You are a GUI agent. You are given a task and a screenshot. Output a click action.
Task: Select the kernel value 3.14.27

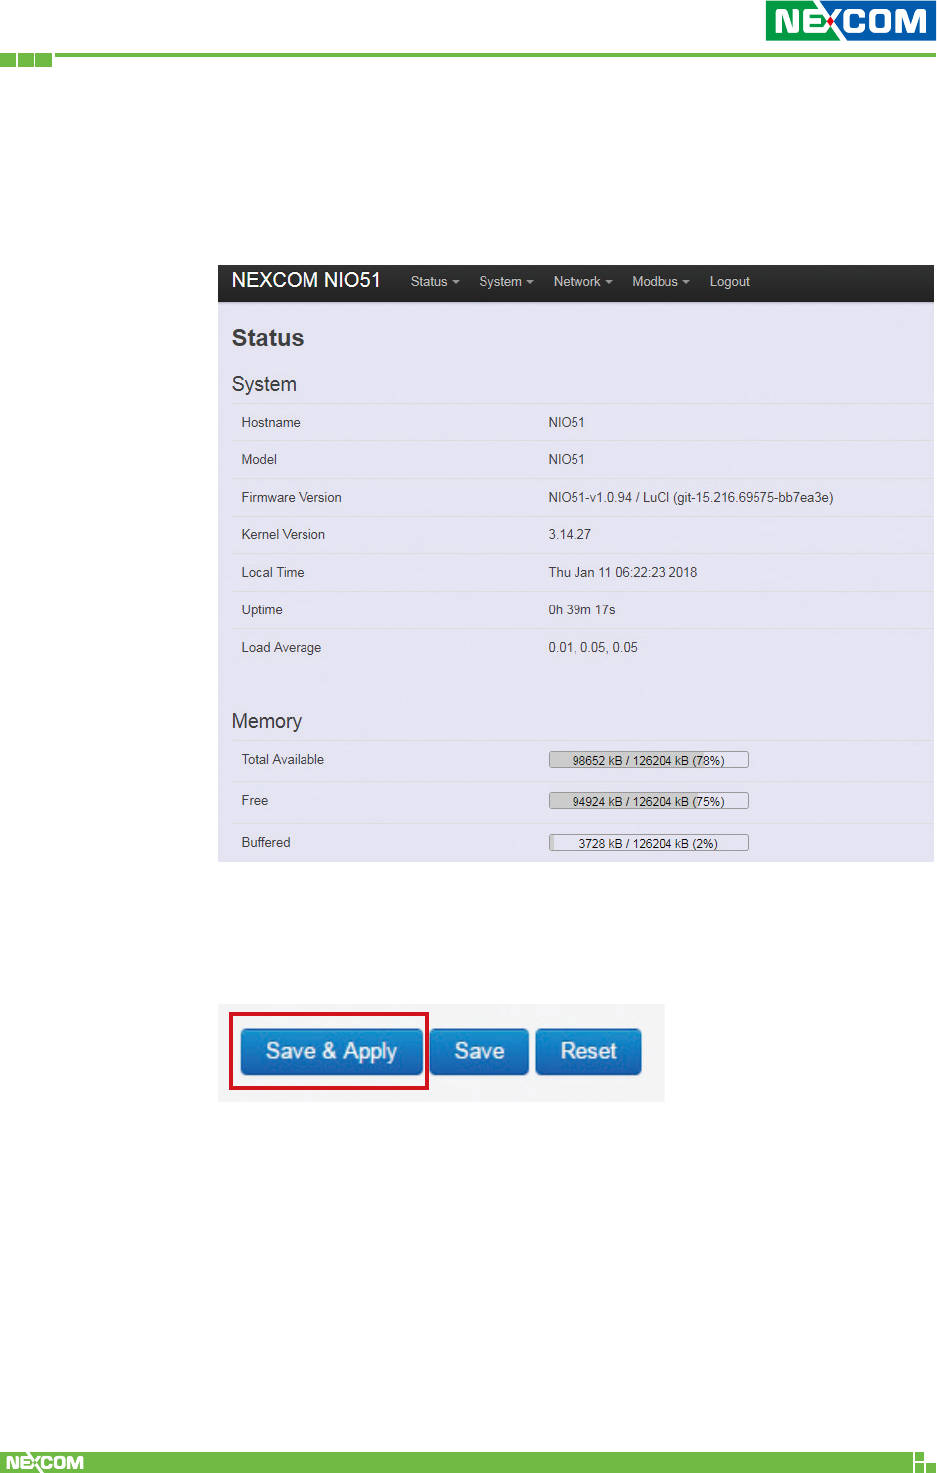coord(570,535)
